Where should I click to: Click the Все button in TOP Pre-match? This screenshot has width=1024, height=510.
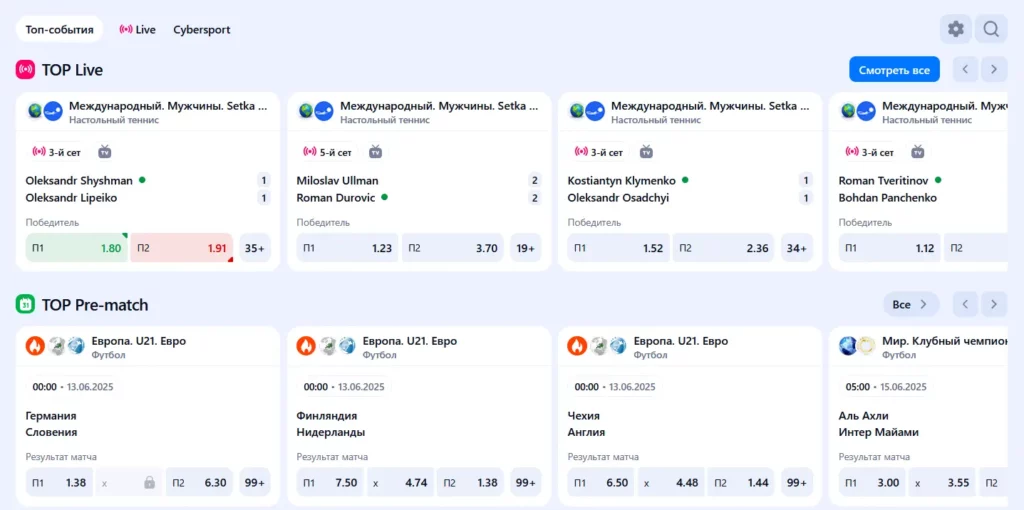tap(910, 304)
